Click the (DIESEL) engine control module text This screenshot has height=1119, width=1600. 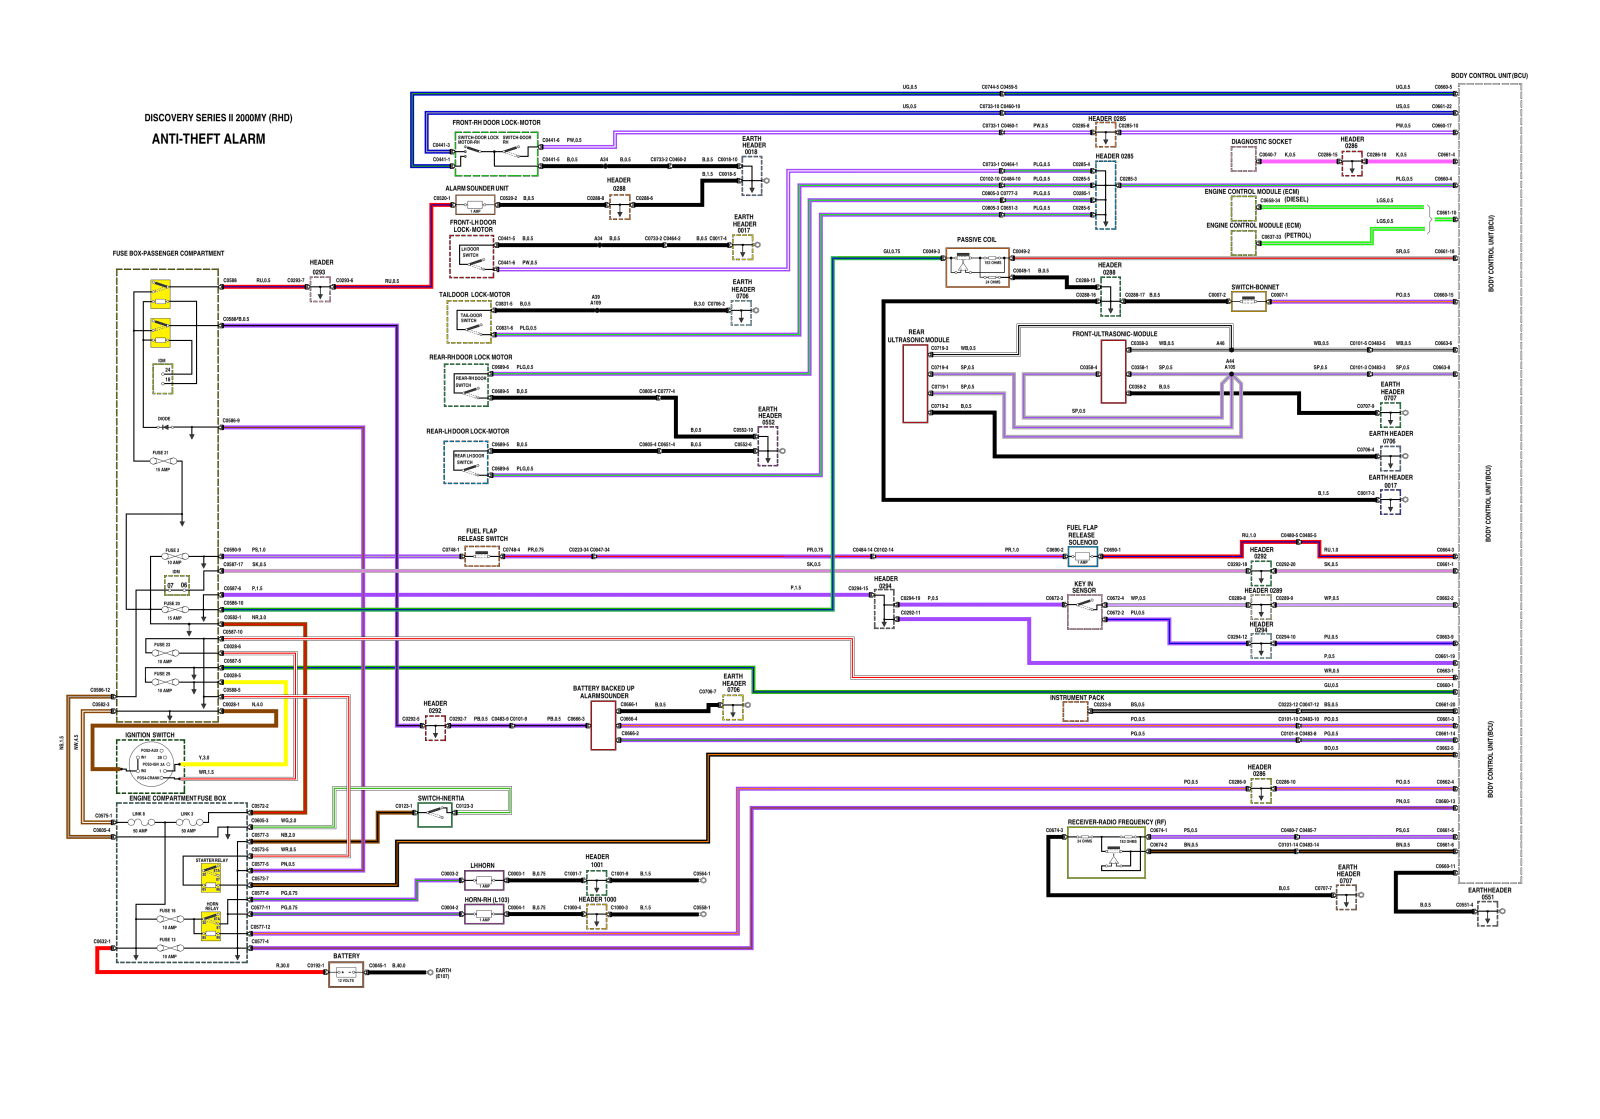[x=1296, y=199]
